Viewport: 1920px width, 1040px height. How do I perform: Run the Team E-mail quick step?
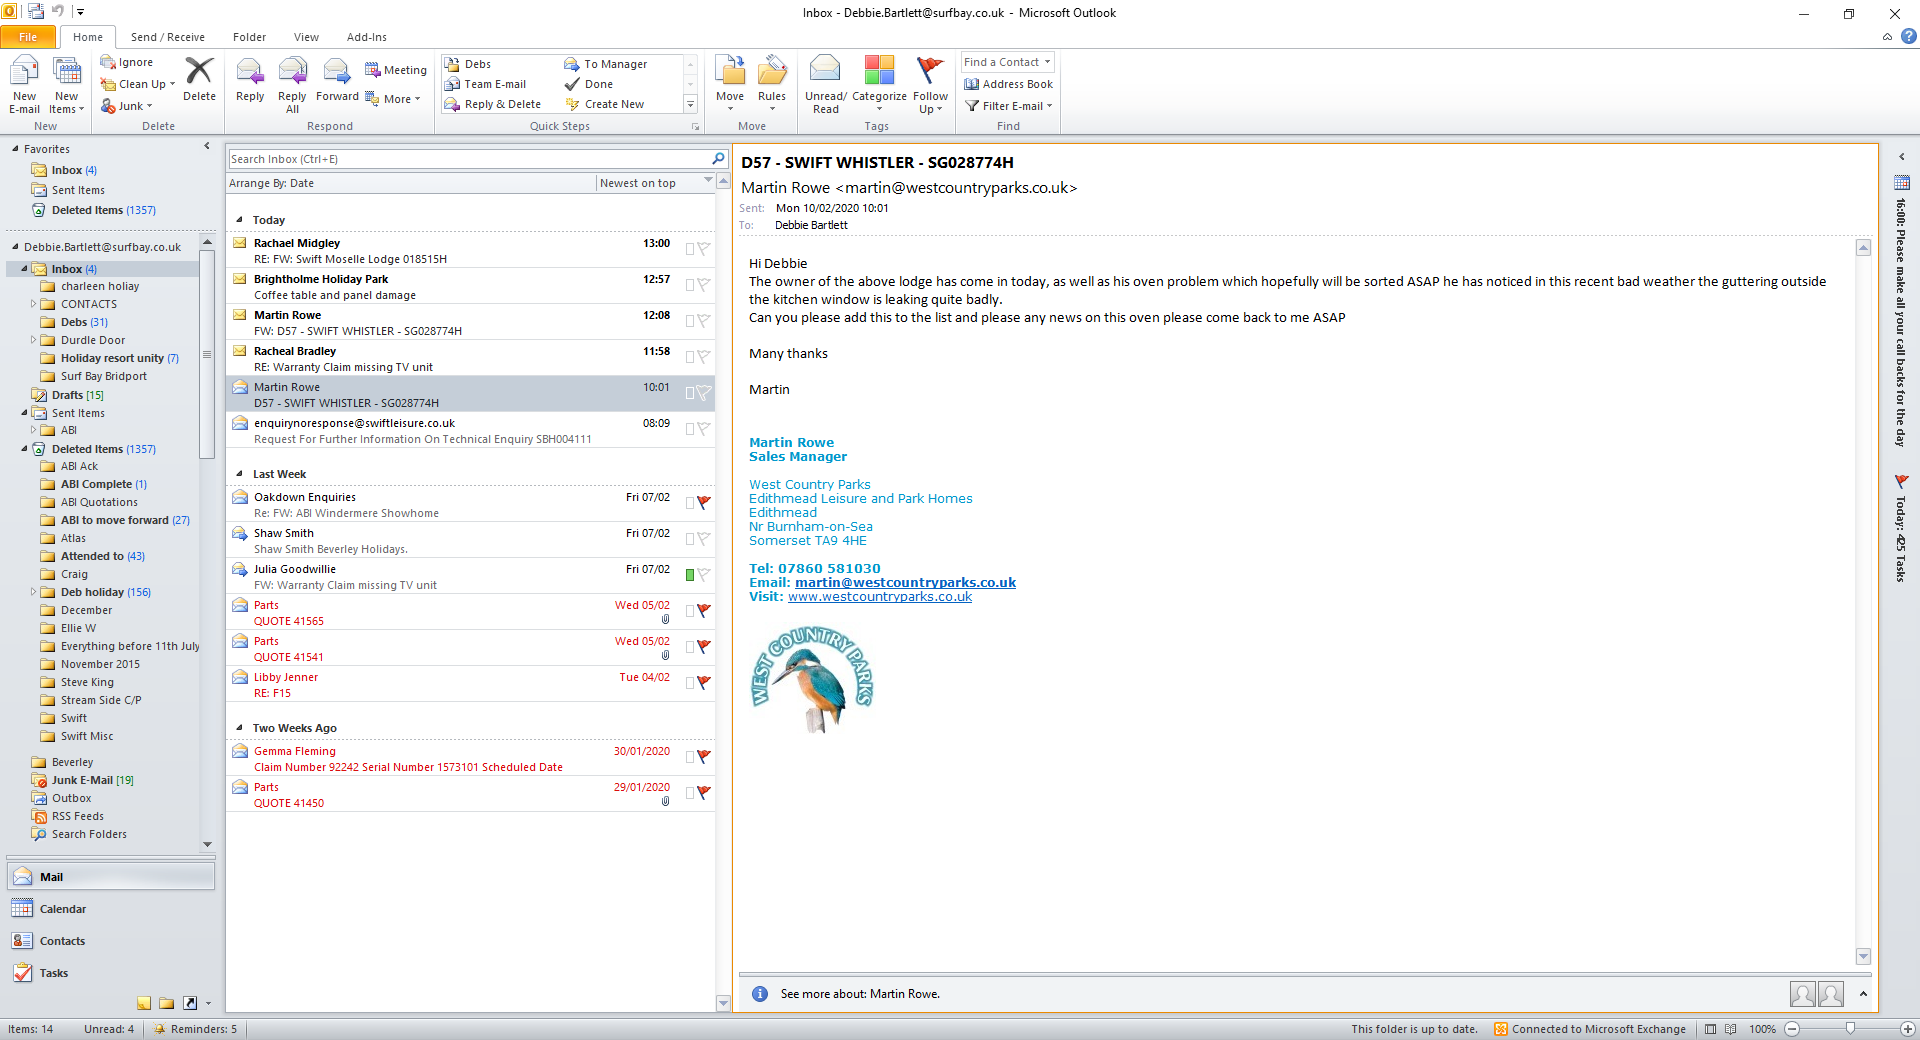pyautogui.click(x=486, y=84)
